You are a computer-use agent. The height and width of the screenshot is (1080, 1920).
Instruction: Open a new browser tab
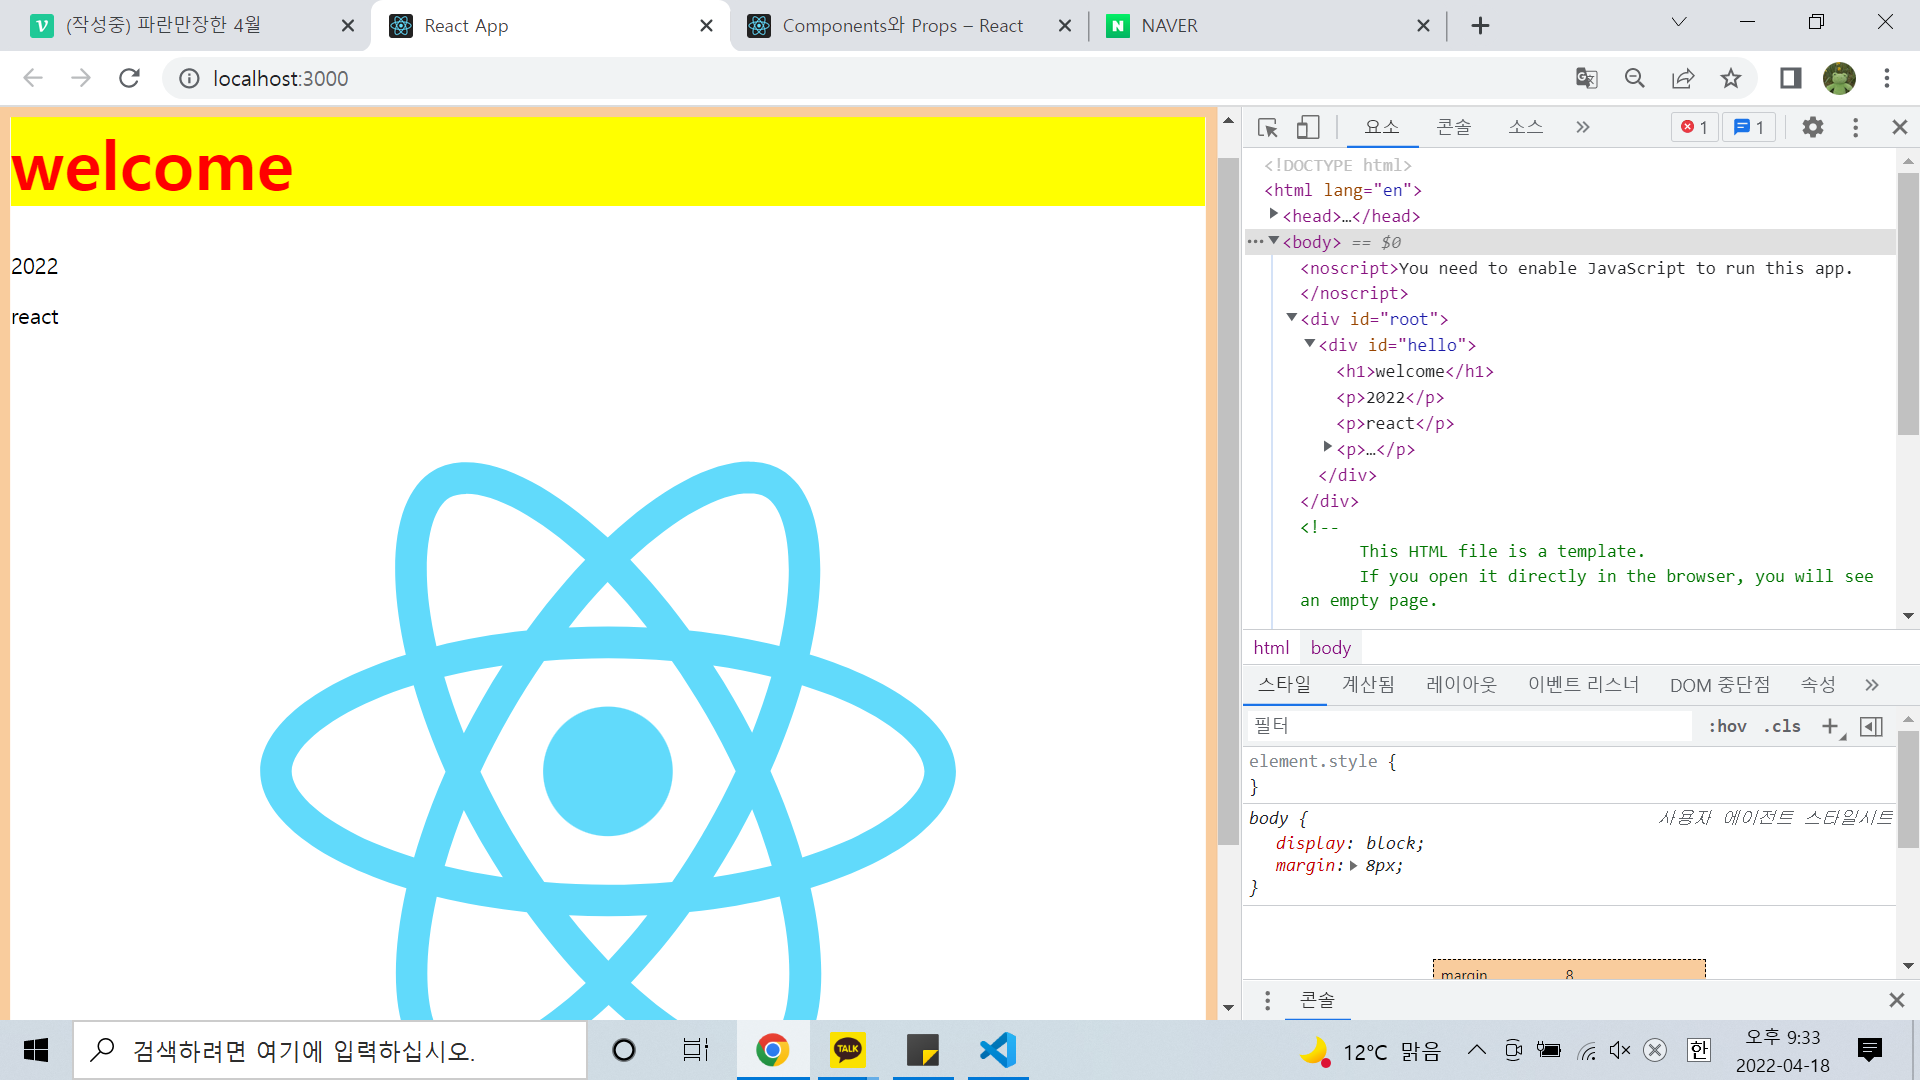(x=1481, y=26)
